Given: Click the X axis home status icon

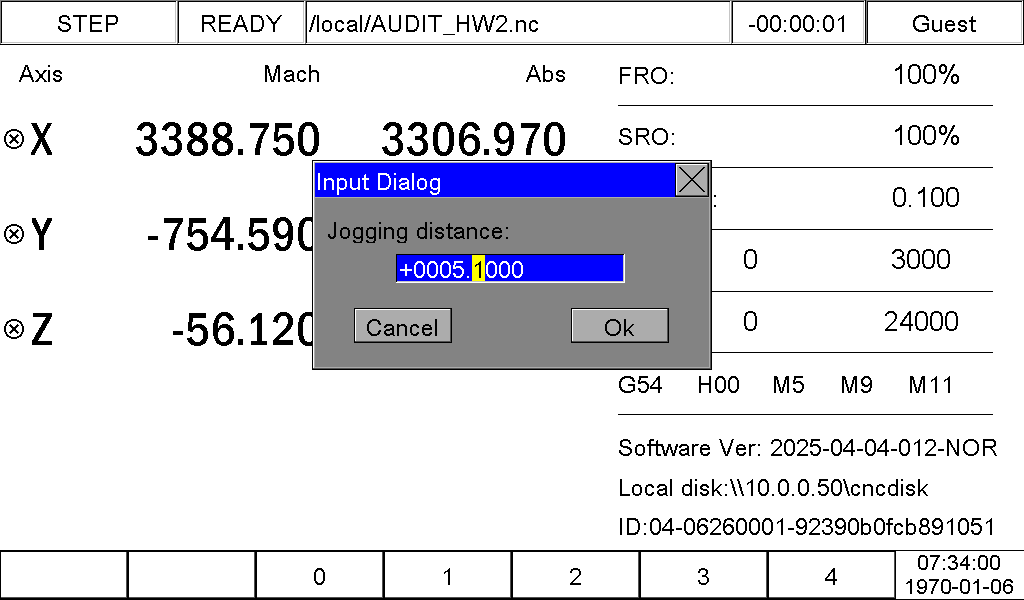Looking at the screenshot, I should pos(14,139).
